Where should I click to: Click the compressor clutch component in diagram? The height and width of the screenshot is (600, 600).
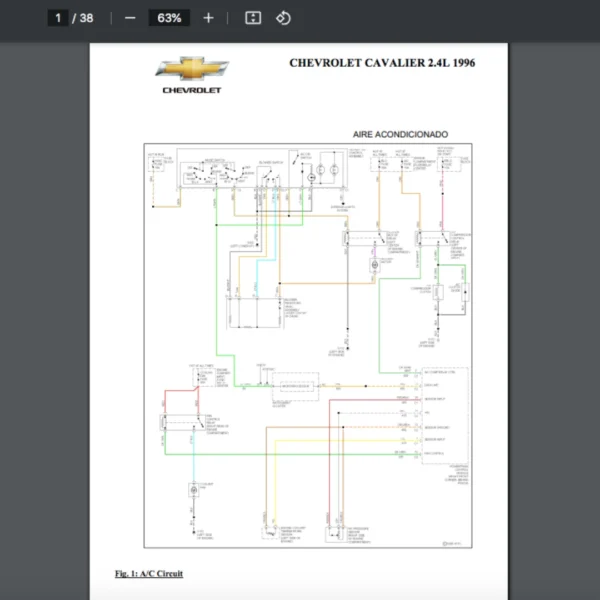[x=438, y=291]
